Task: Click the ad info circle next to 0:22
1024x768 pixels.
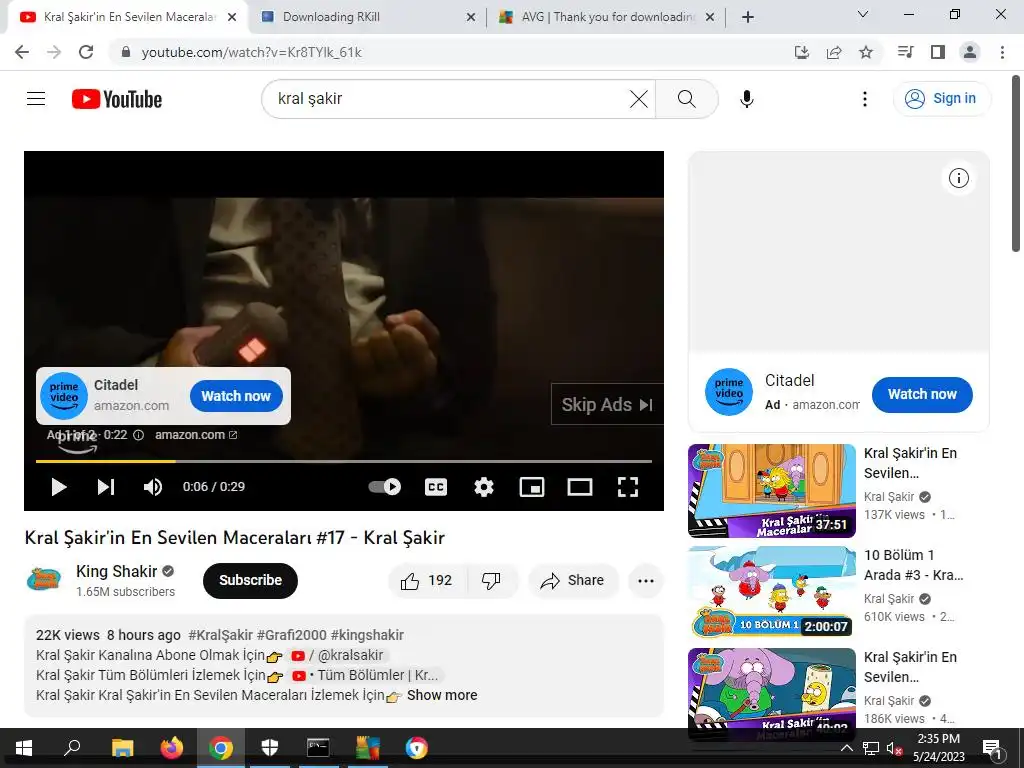Action: [x=138, y=435]
